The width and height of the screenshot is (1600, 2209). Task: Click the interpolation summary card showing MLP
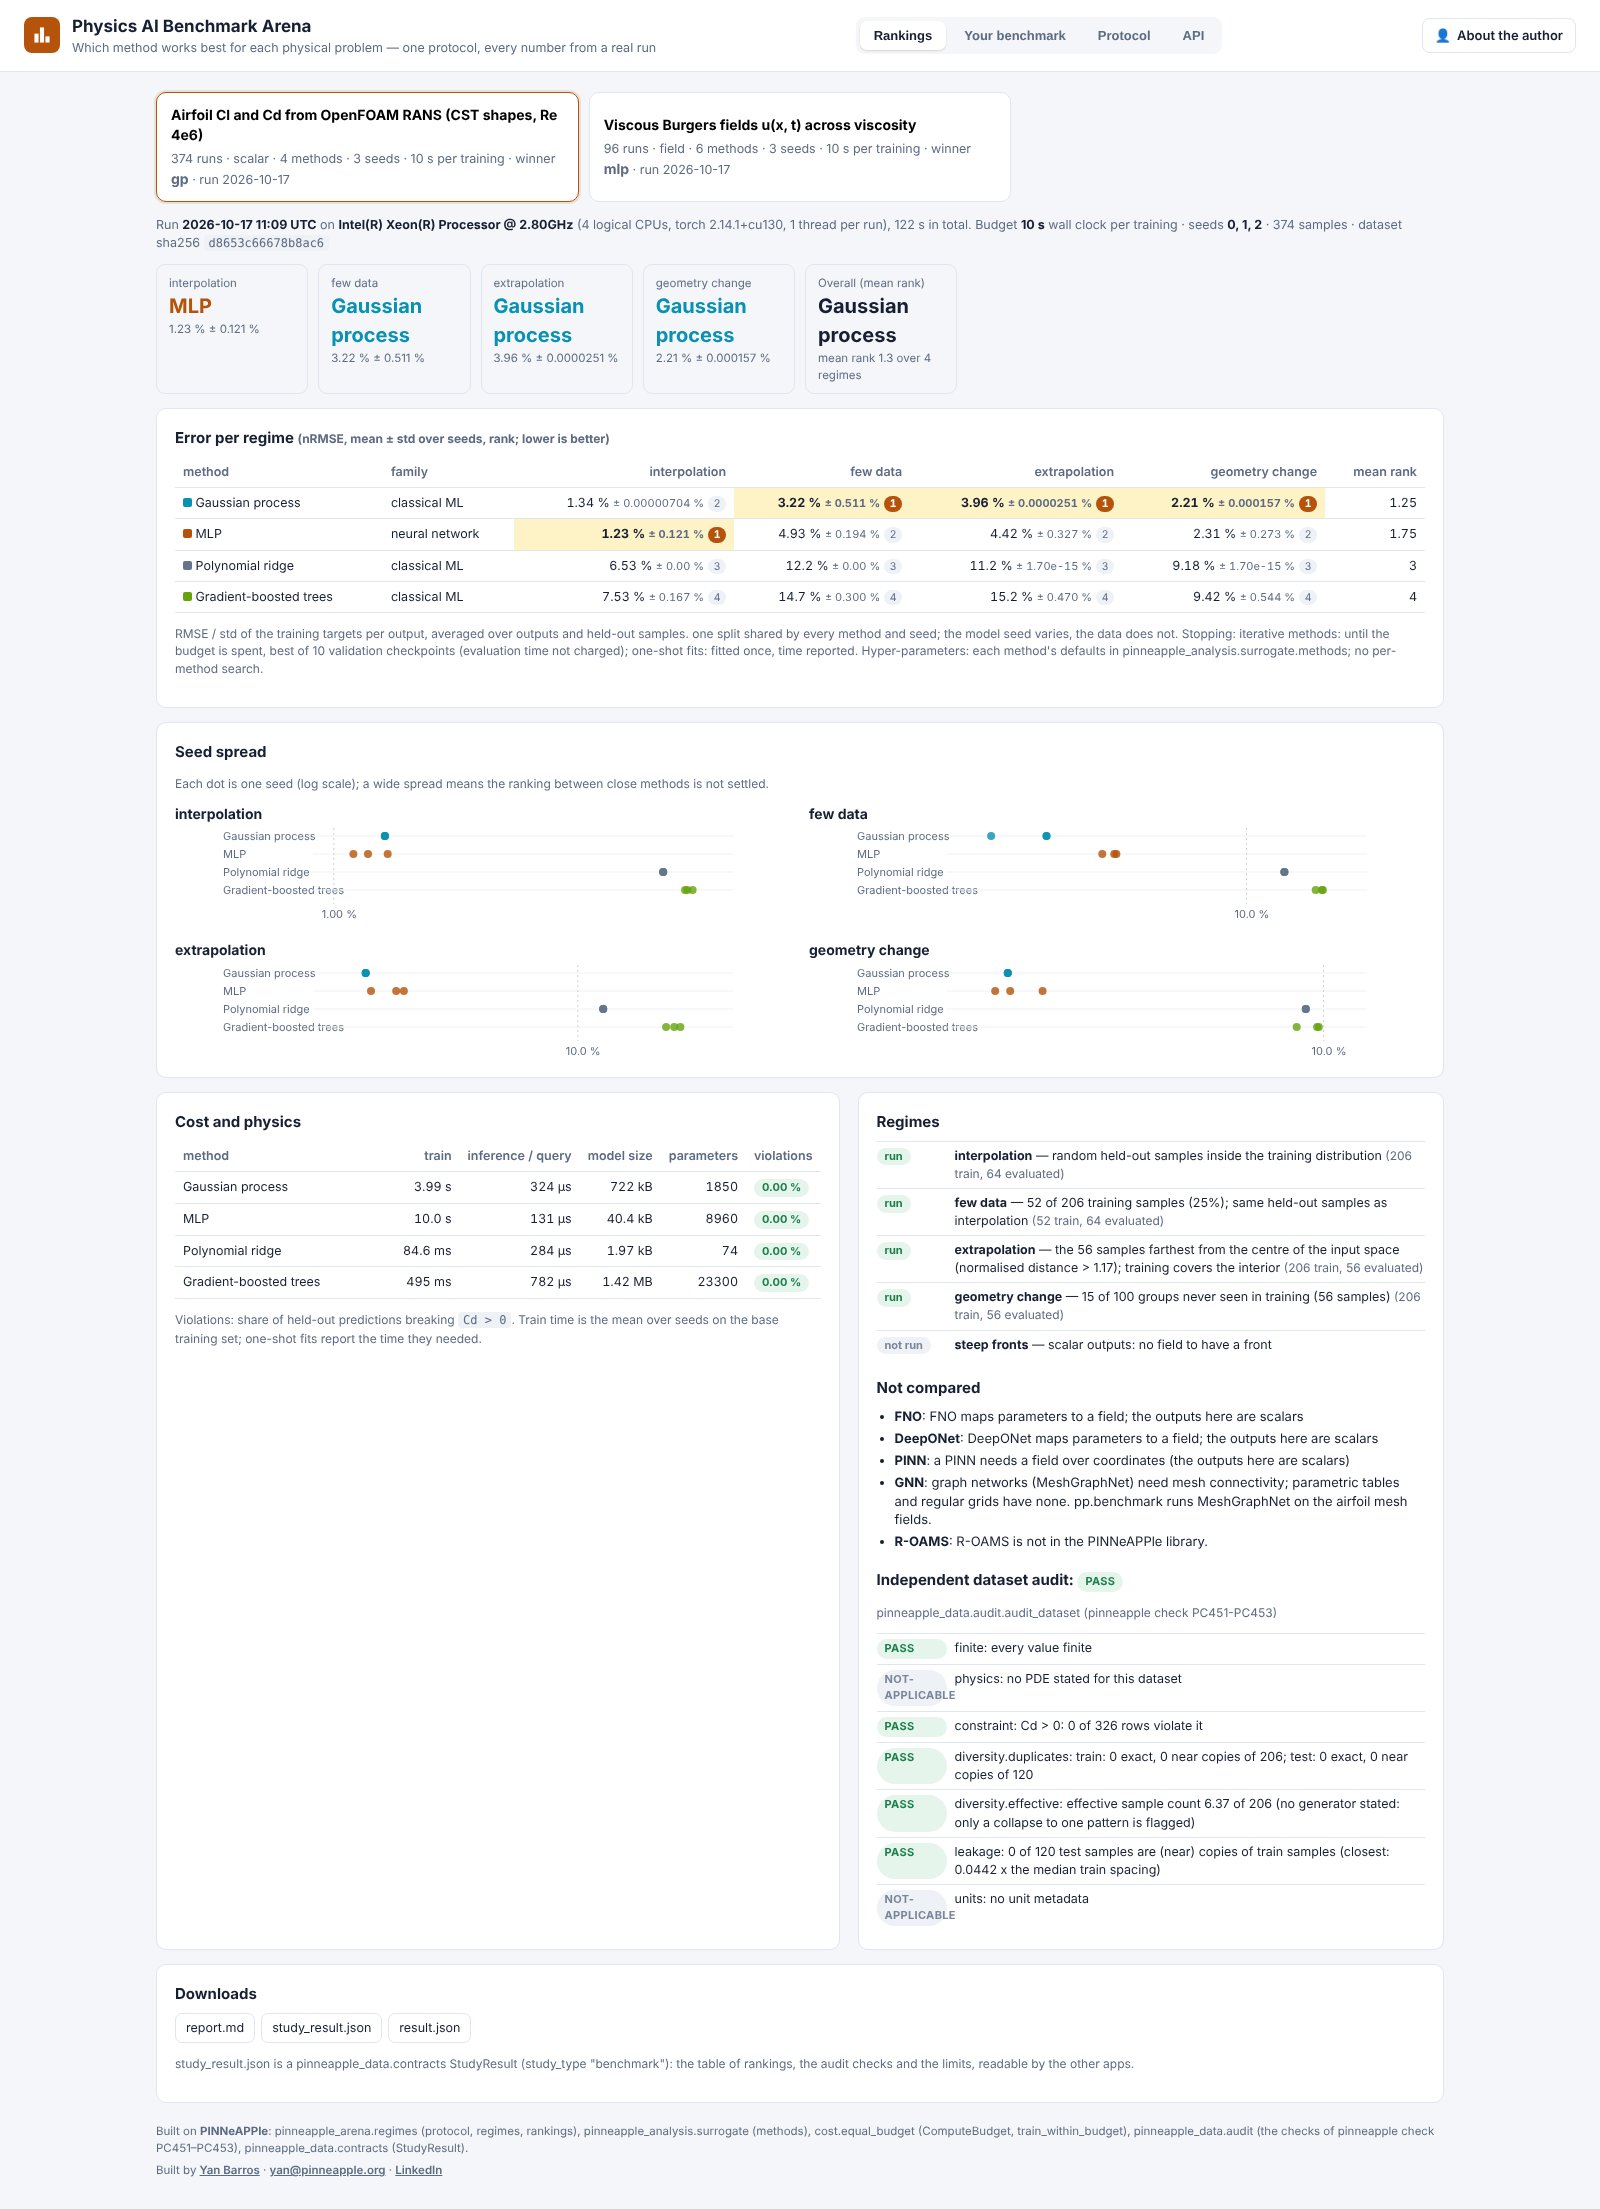click(232, 328)
